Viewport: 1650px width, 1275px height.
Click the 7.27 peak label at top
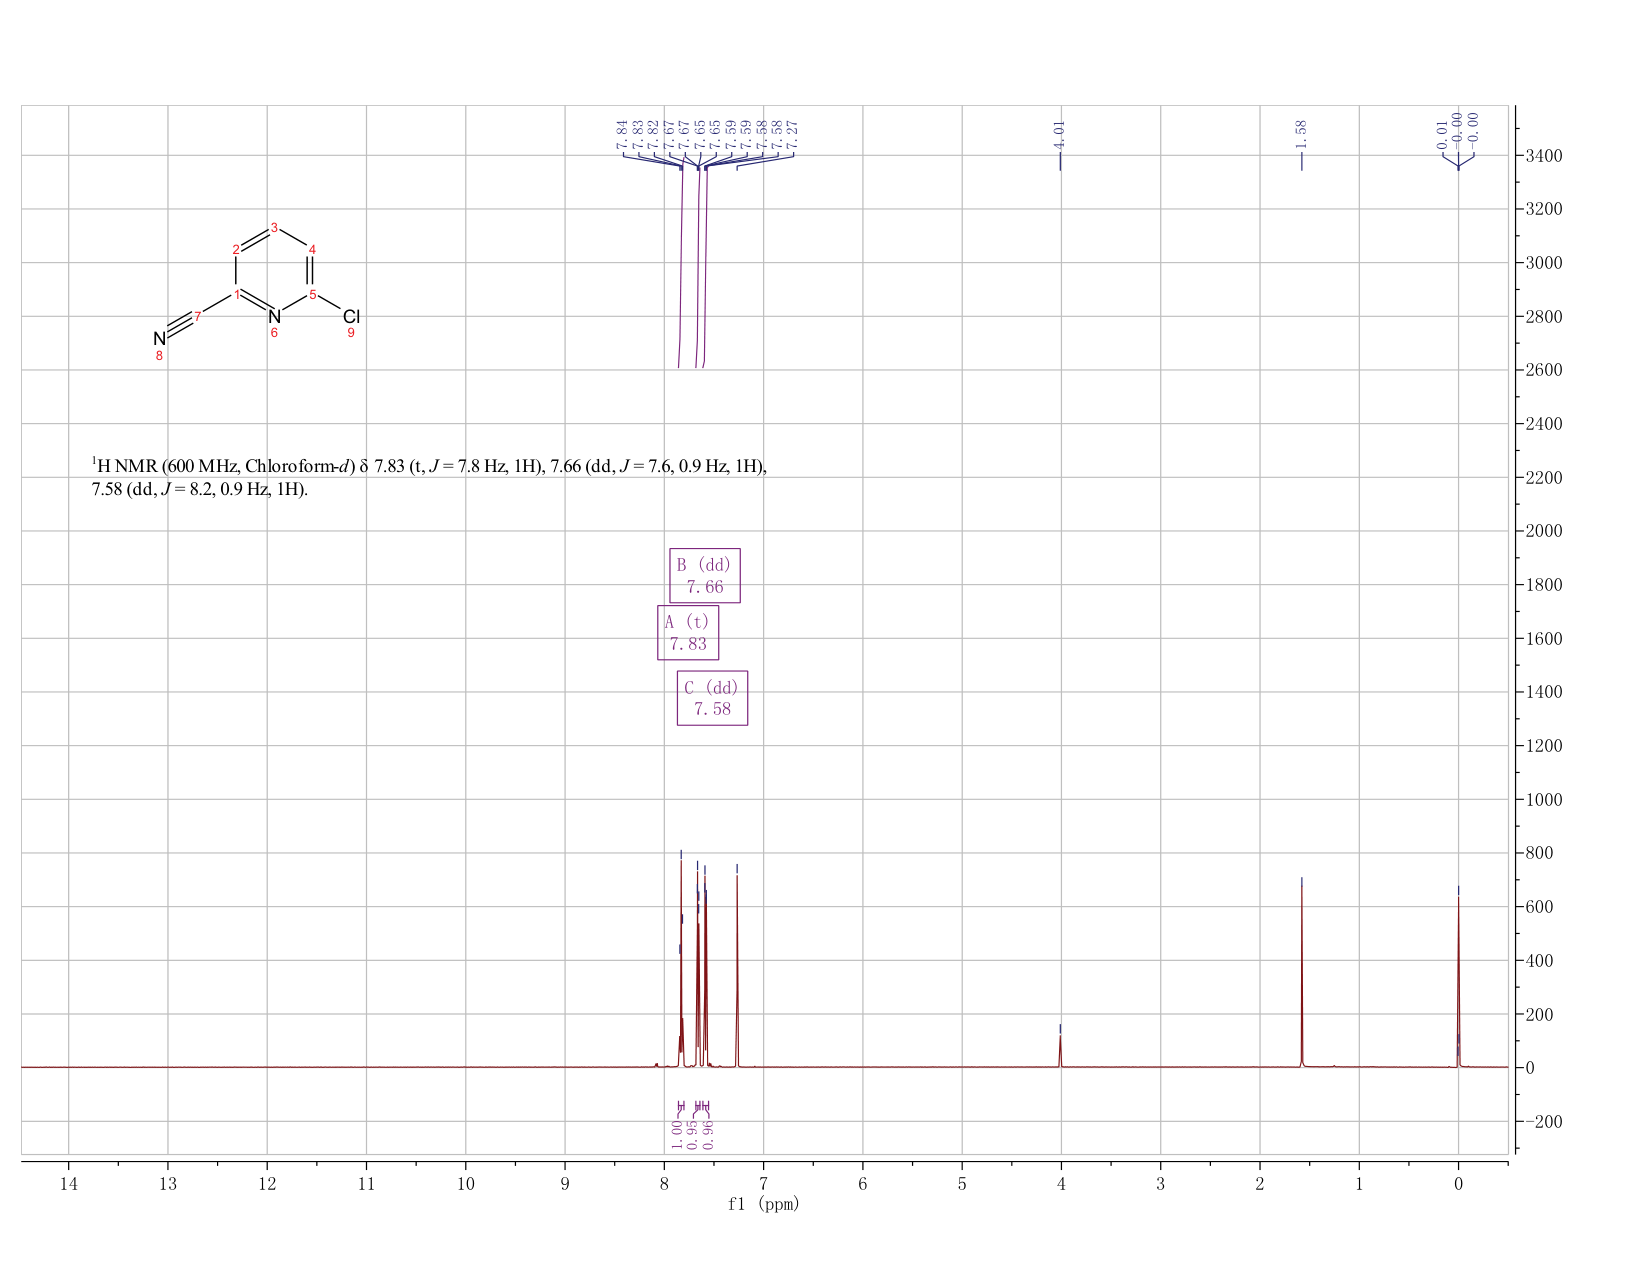794,133
